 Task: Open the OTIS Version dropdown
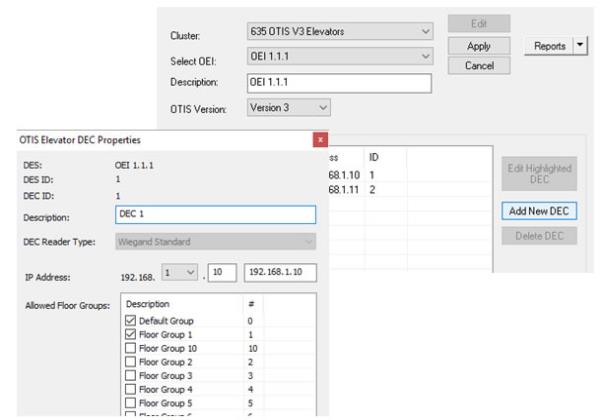coord(288,108)
